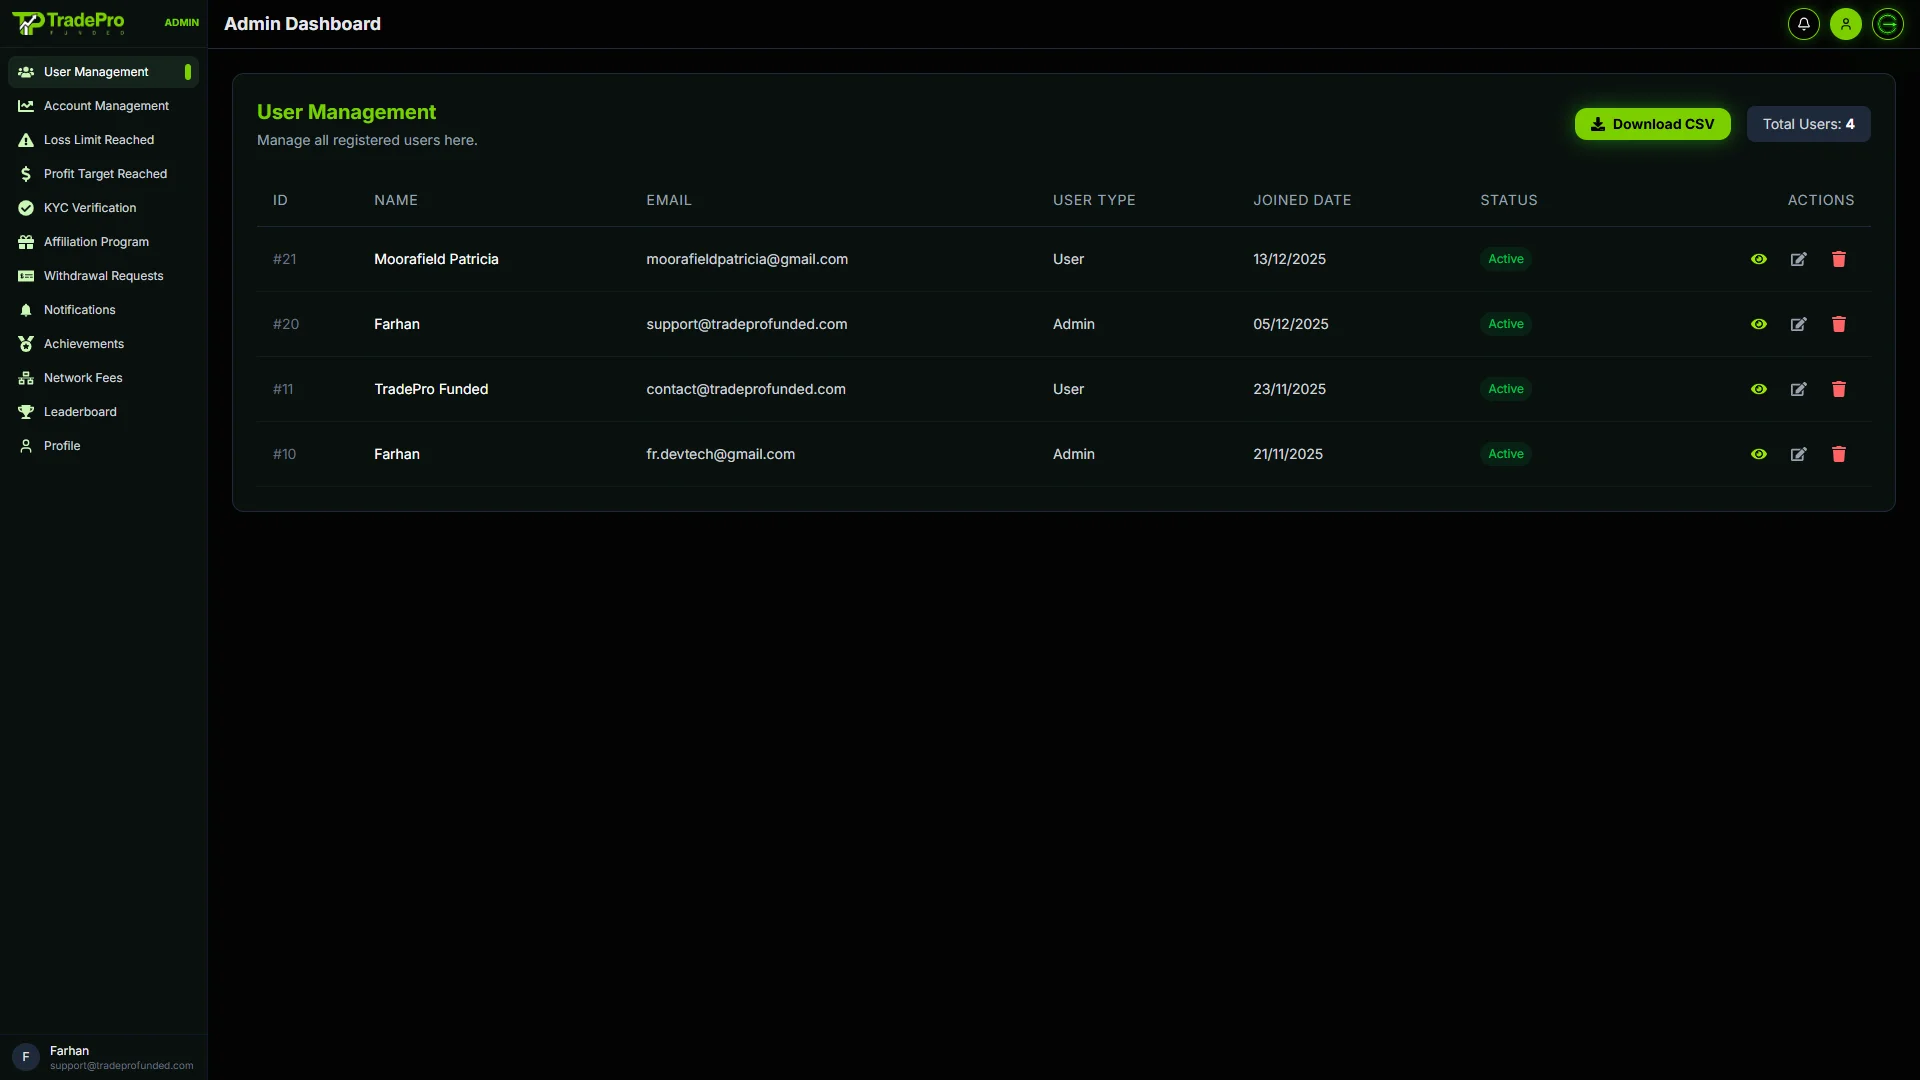
Task: Open Withdrawal Requests page
Action: point(103,276)
